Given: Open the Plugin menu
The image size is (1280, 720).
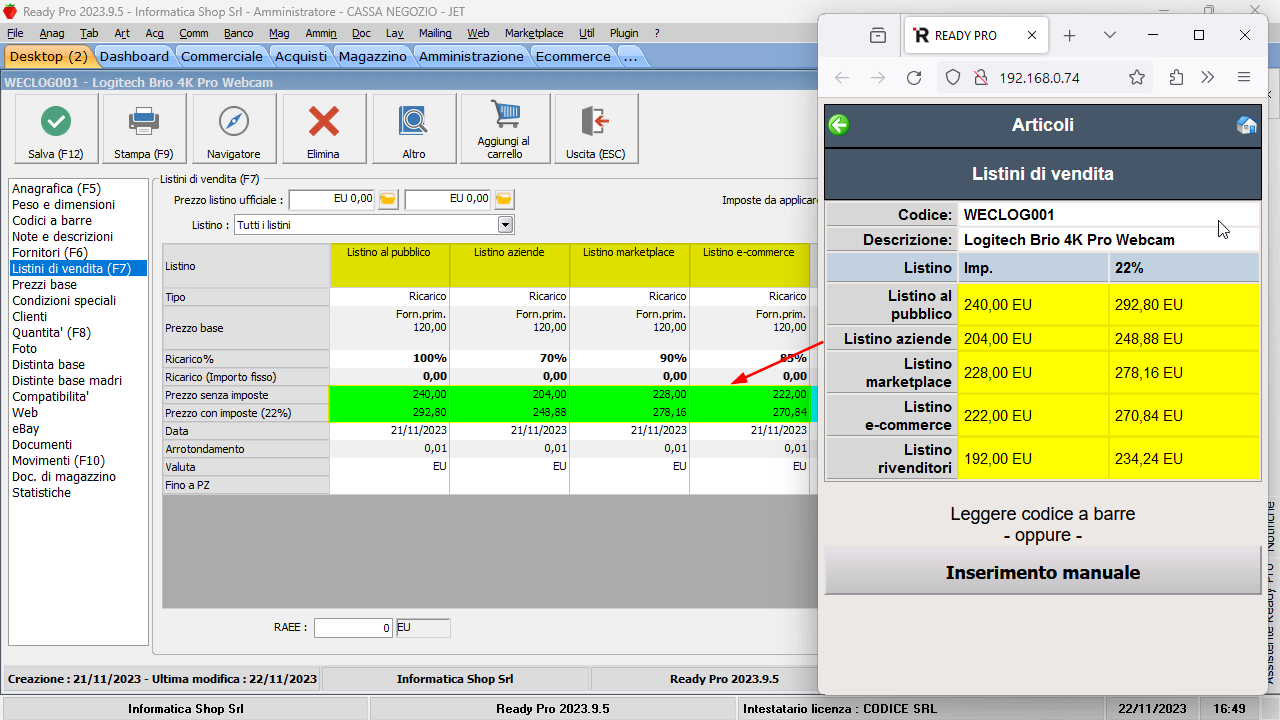Looking at the screenshot, I should 624,33.
